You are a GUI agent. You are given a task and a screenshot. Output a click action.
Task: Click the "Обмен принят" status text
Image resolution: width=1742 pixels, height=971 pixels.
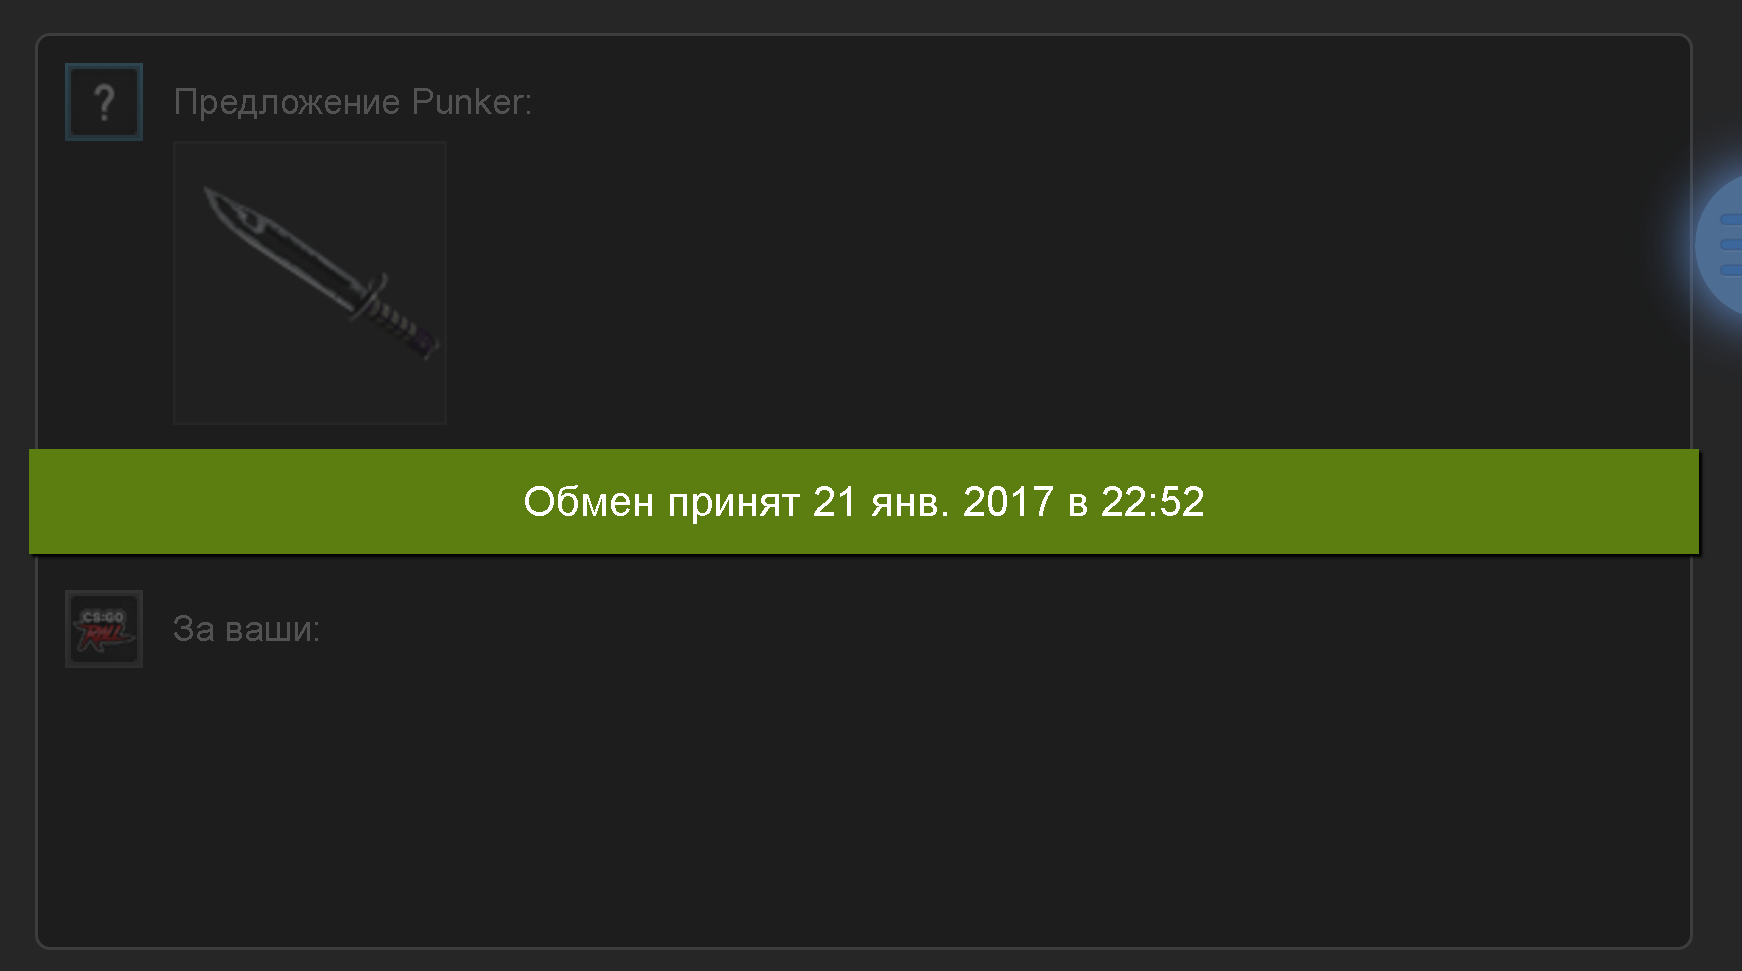coord(661,502)
